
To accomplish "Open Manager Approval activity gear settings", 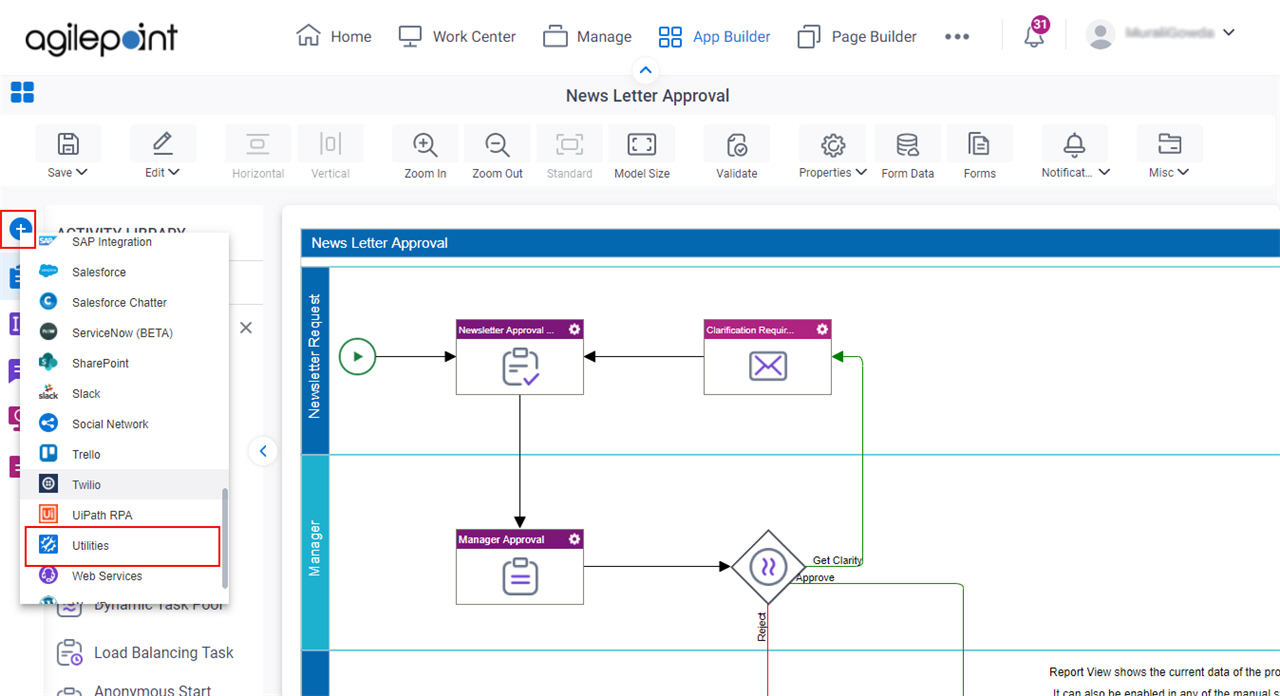I will click(574, 539).
